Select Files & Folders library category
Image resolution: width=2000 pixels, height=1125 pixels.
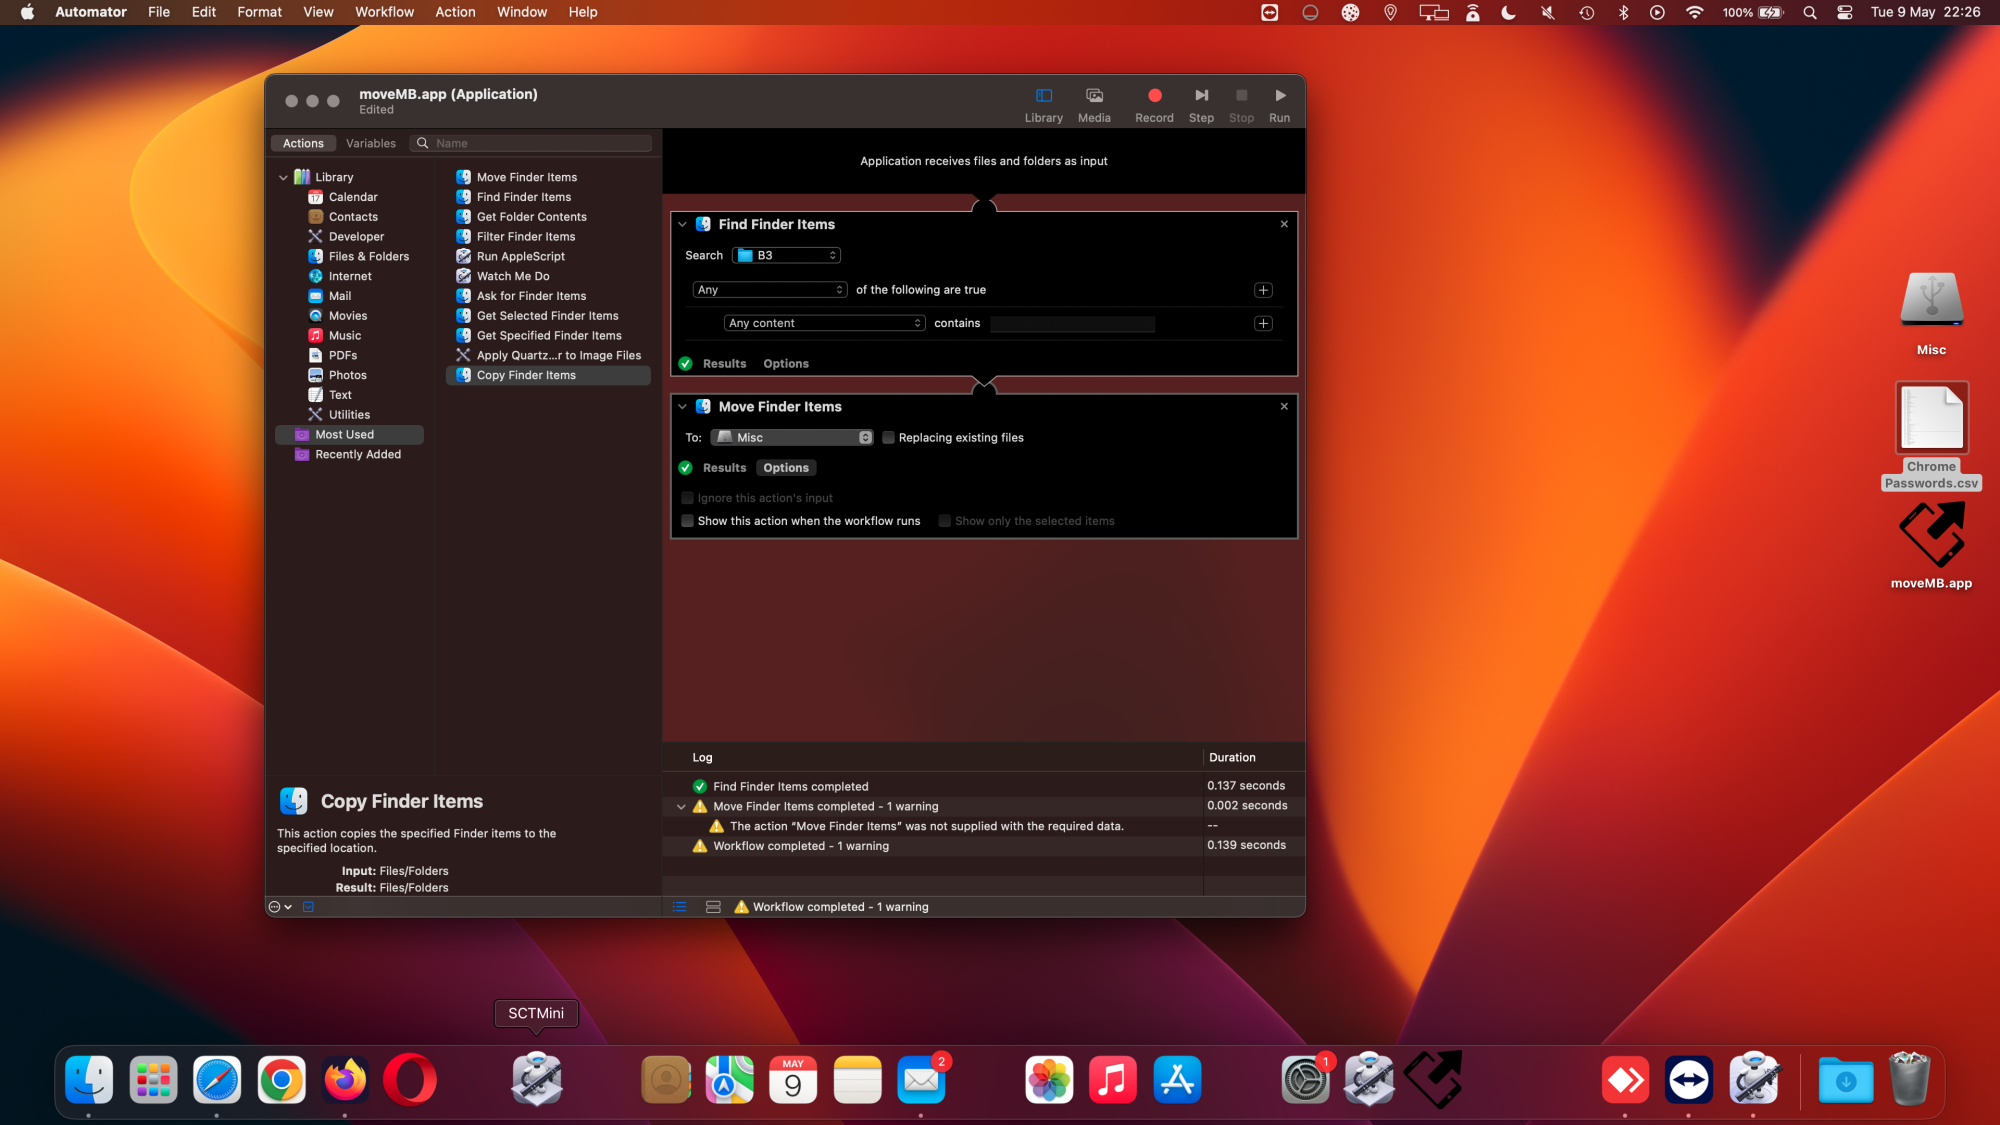(x=368, y=256)
